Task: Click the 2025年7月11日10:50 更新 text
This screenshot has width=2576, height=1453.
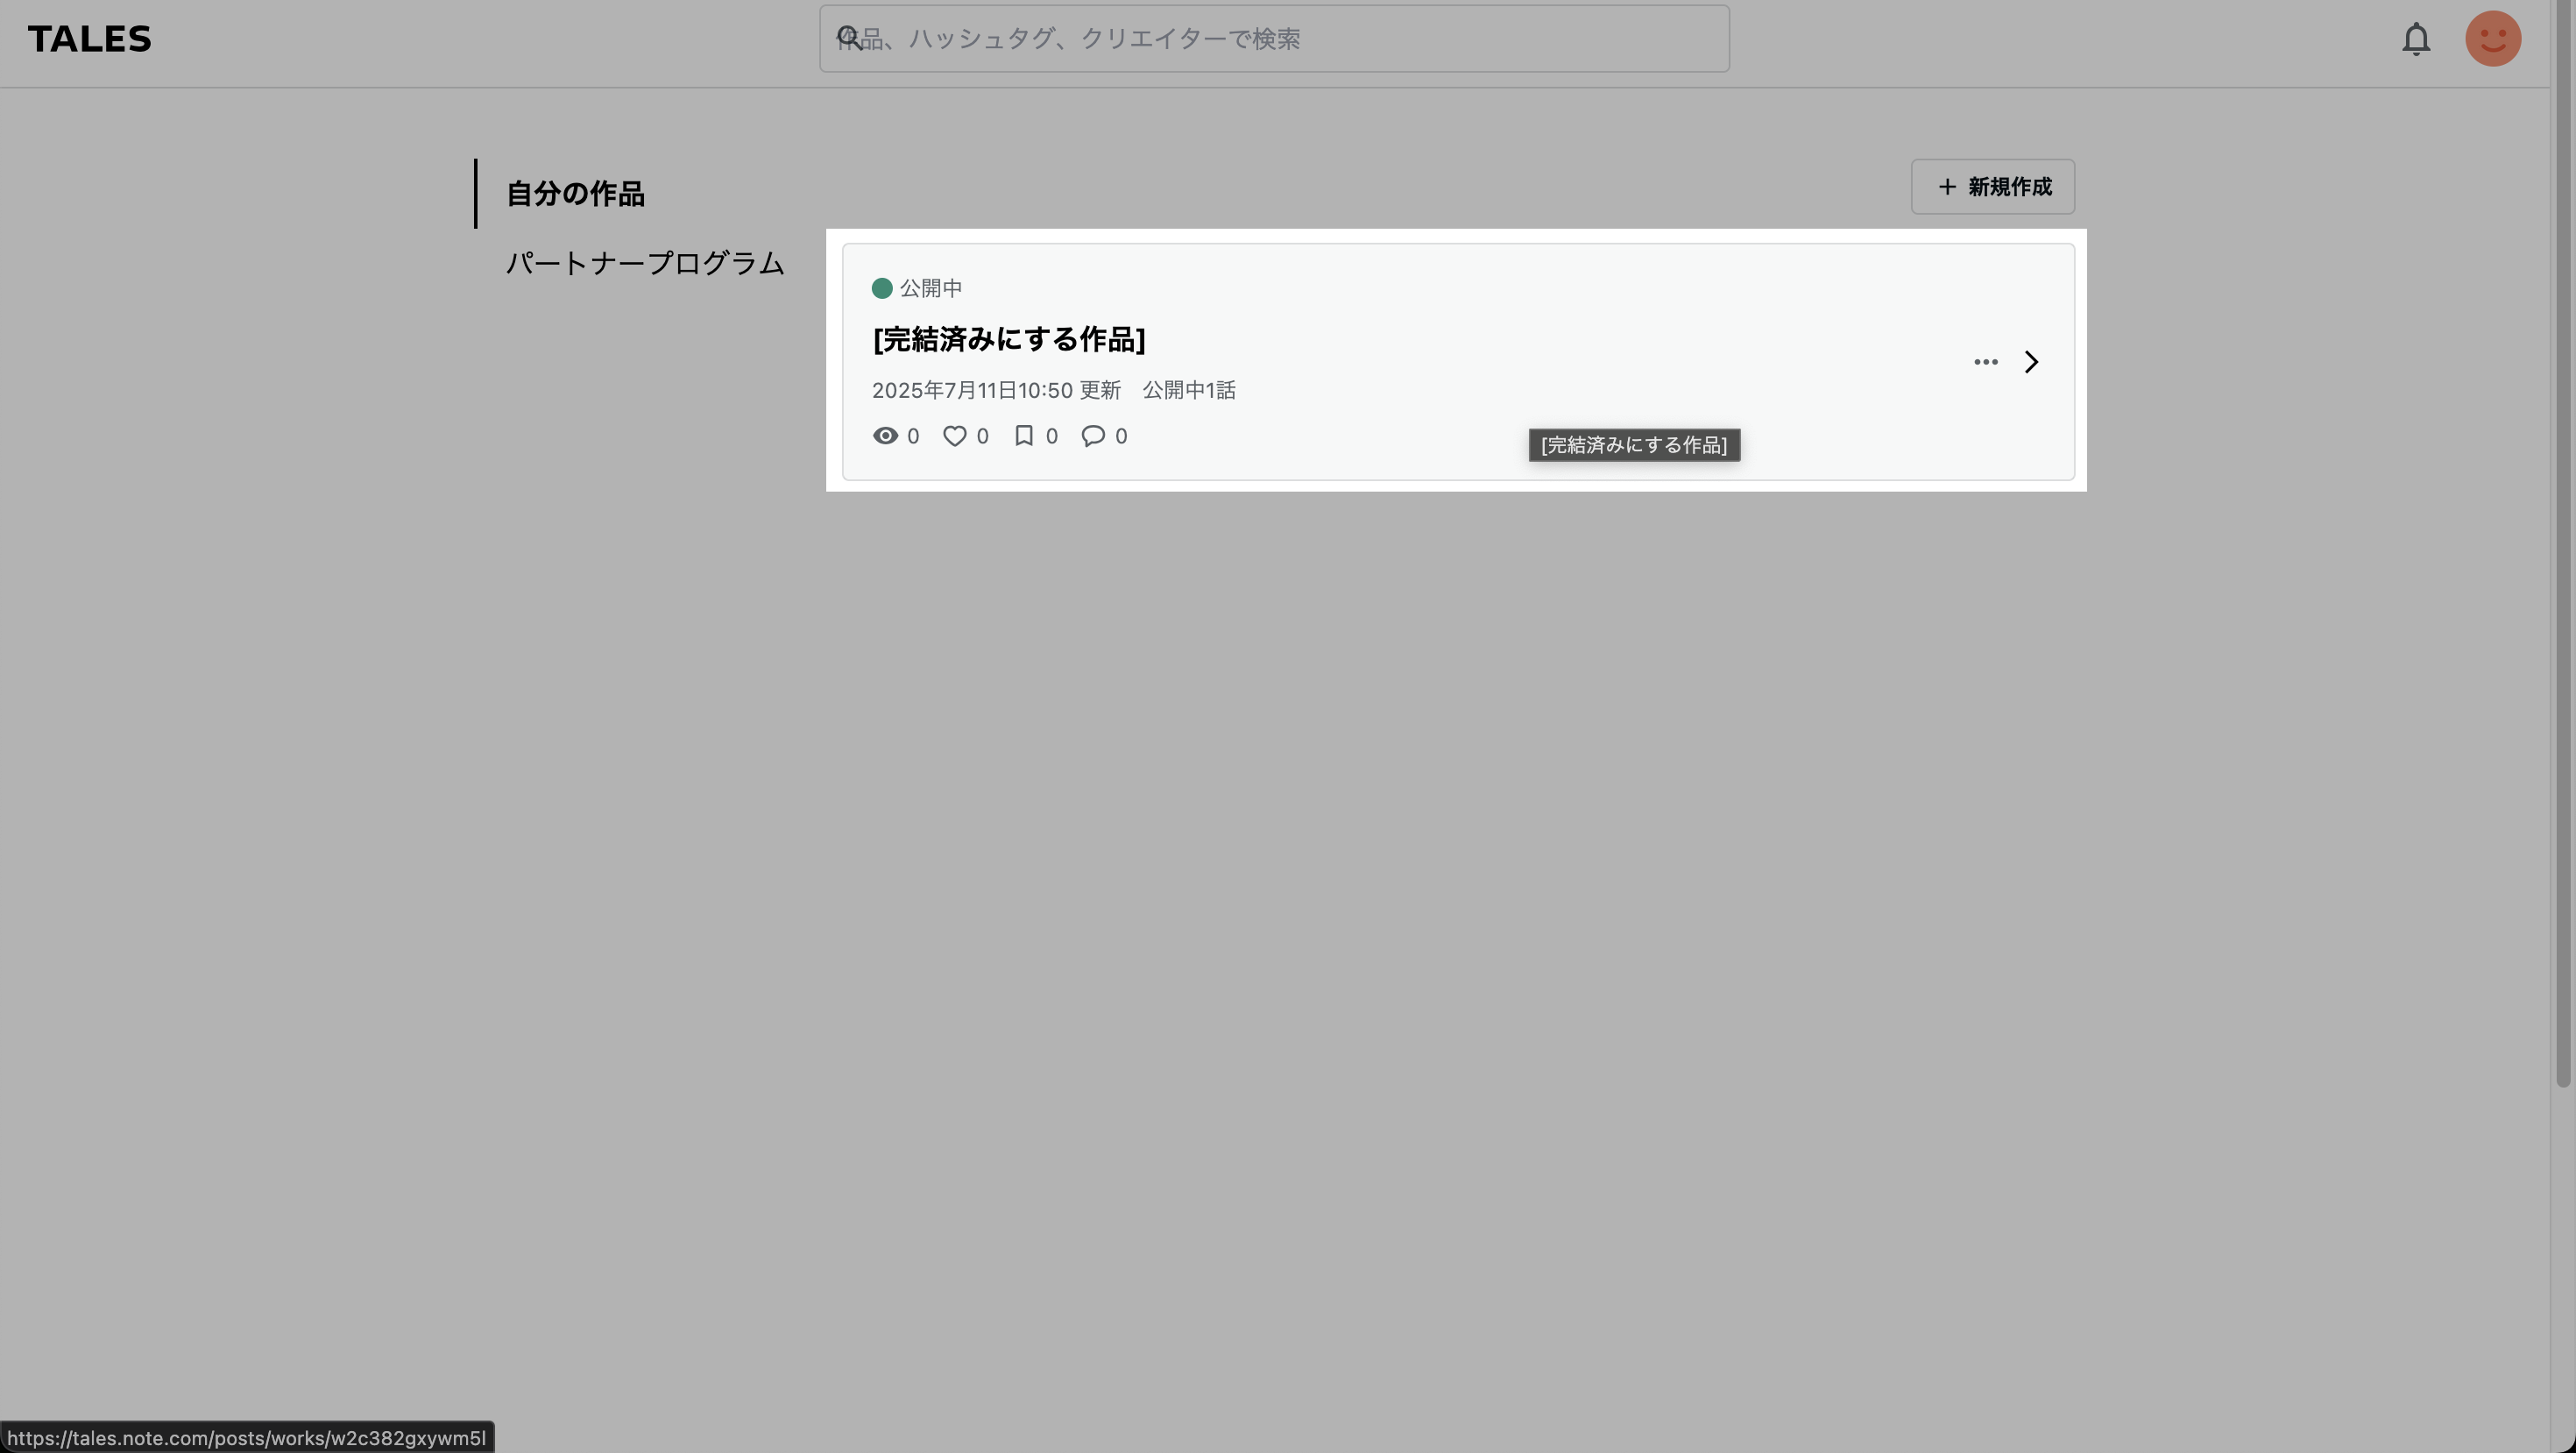Action: click(x=996, y=390)
